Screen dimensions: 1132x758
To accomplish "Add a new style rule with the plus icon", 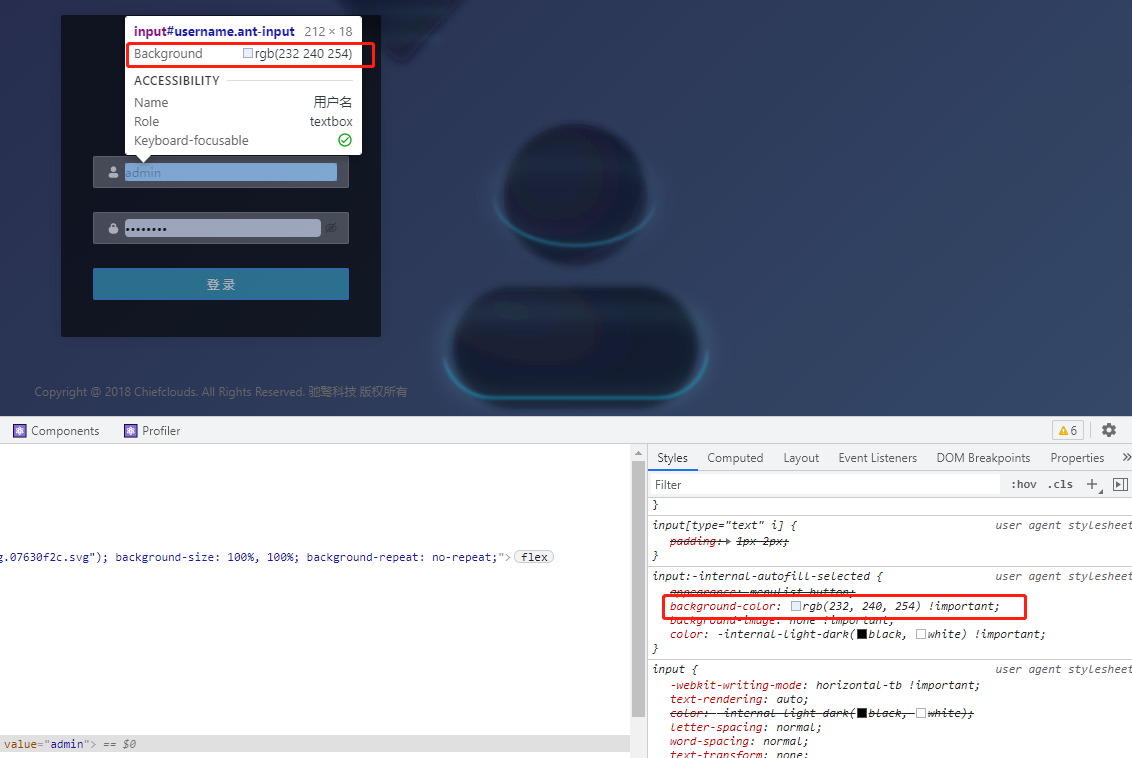I will point(1092,484).
